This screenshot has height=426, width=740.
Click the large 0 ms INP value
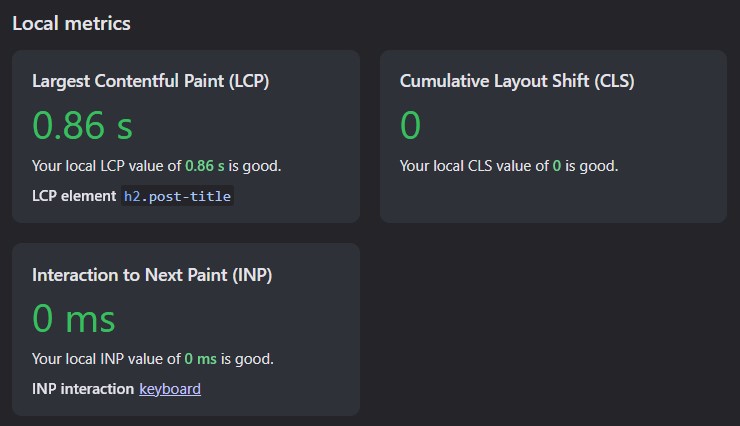pyautogui.click(x=74, y=318)
